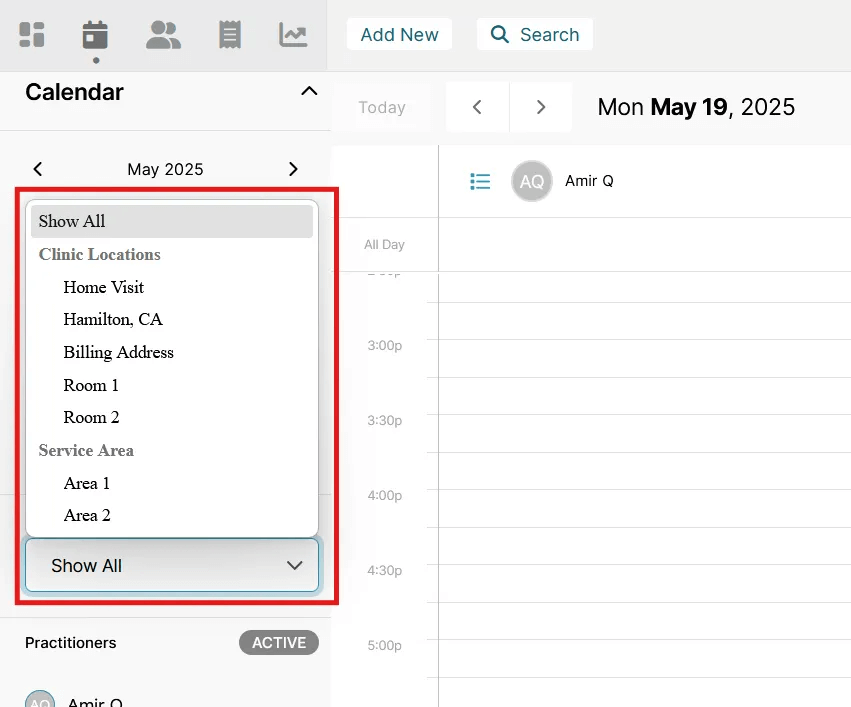Click the Practitioners heading
The width and height of the screenshot is (851, 707).
click(x=71, y=642)
